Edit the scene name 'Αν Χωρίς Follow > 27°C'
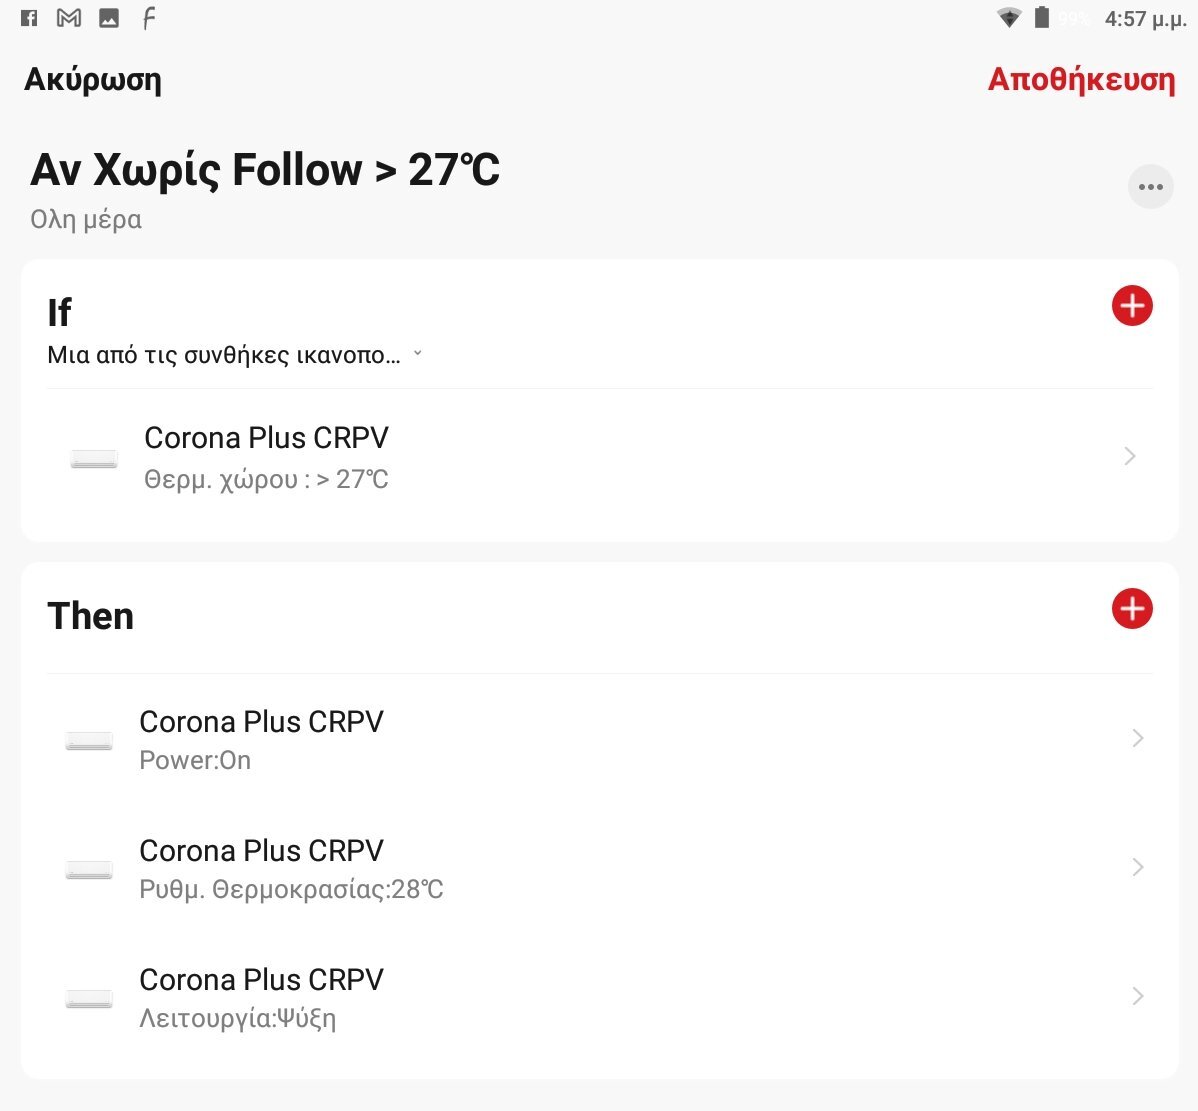This screenshot has width=1198, height=1111. point(265,169)
